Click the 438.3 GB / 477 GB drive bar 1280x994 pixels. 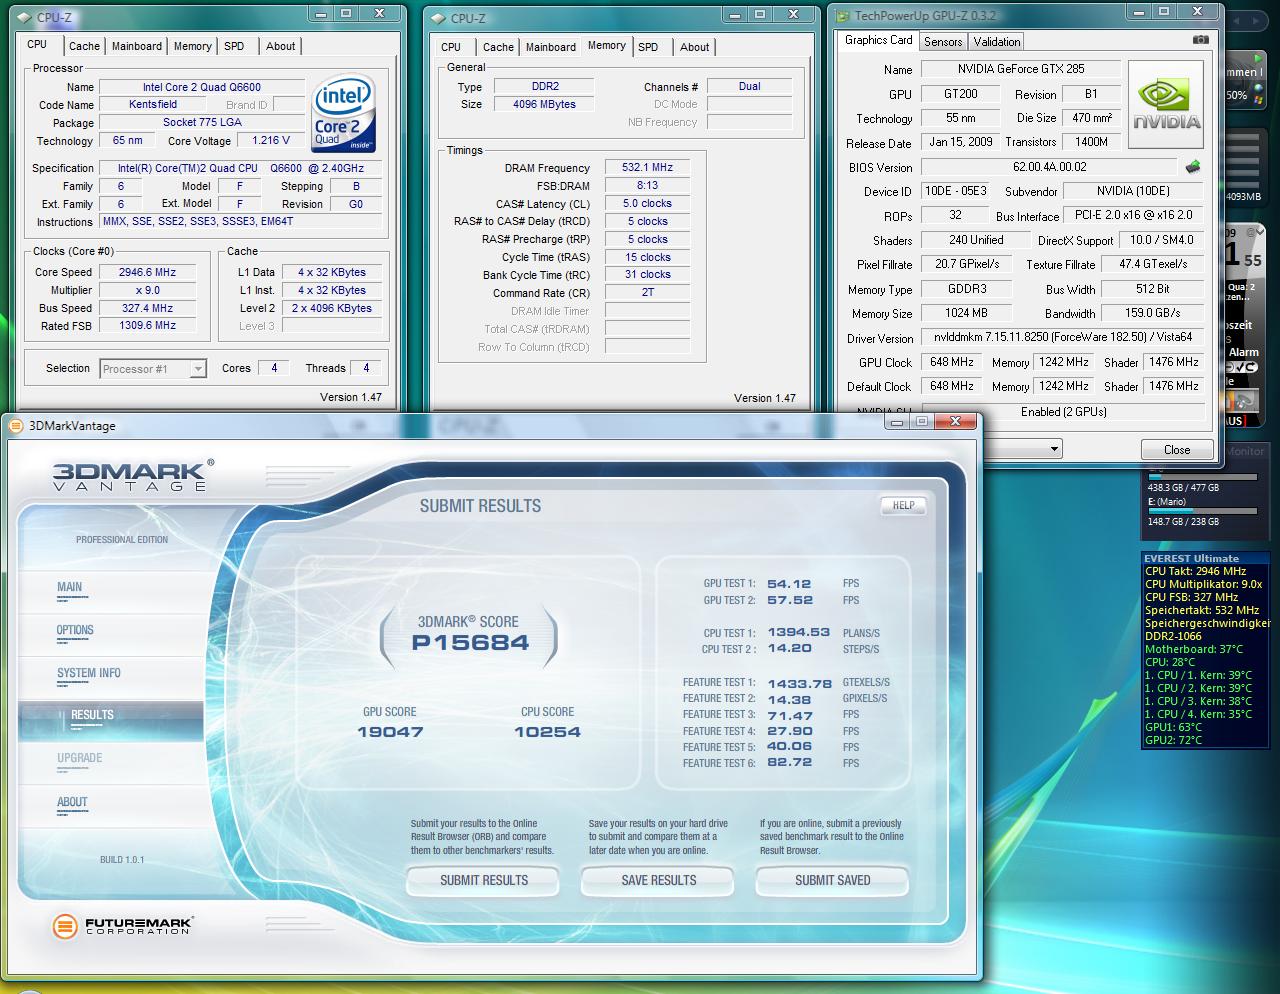[x=1203, y=477]
